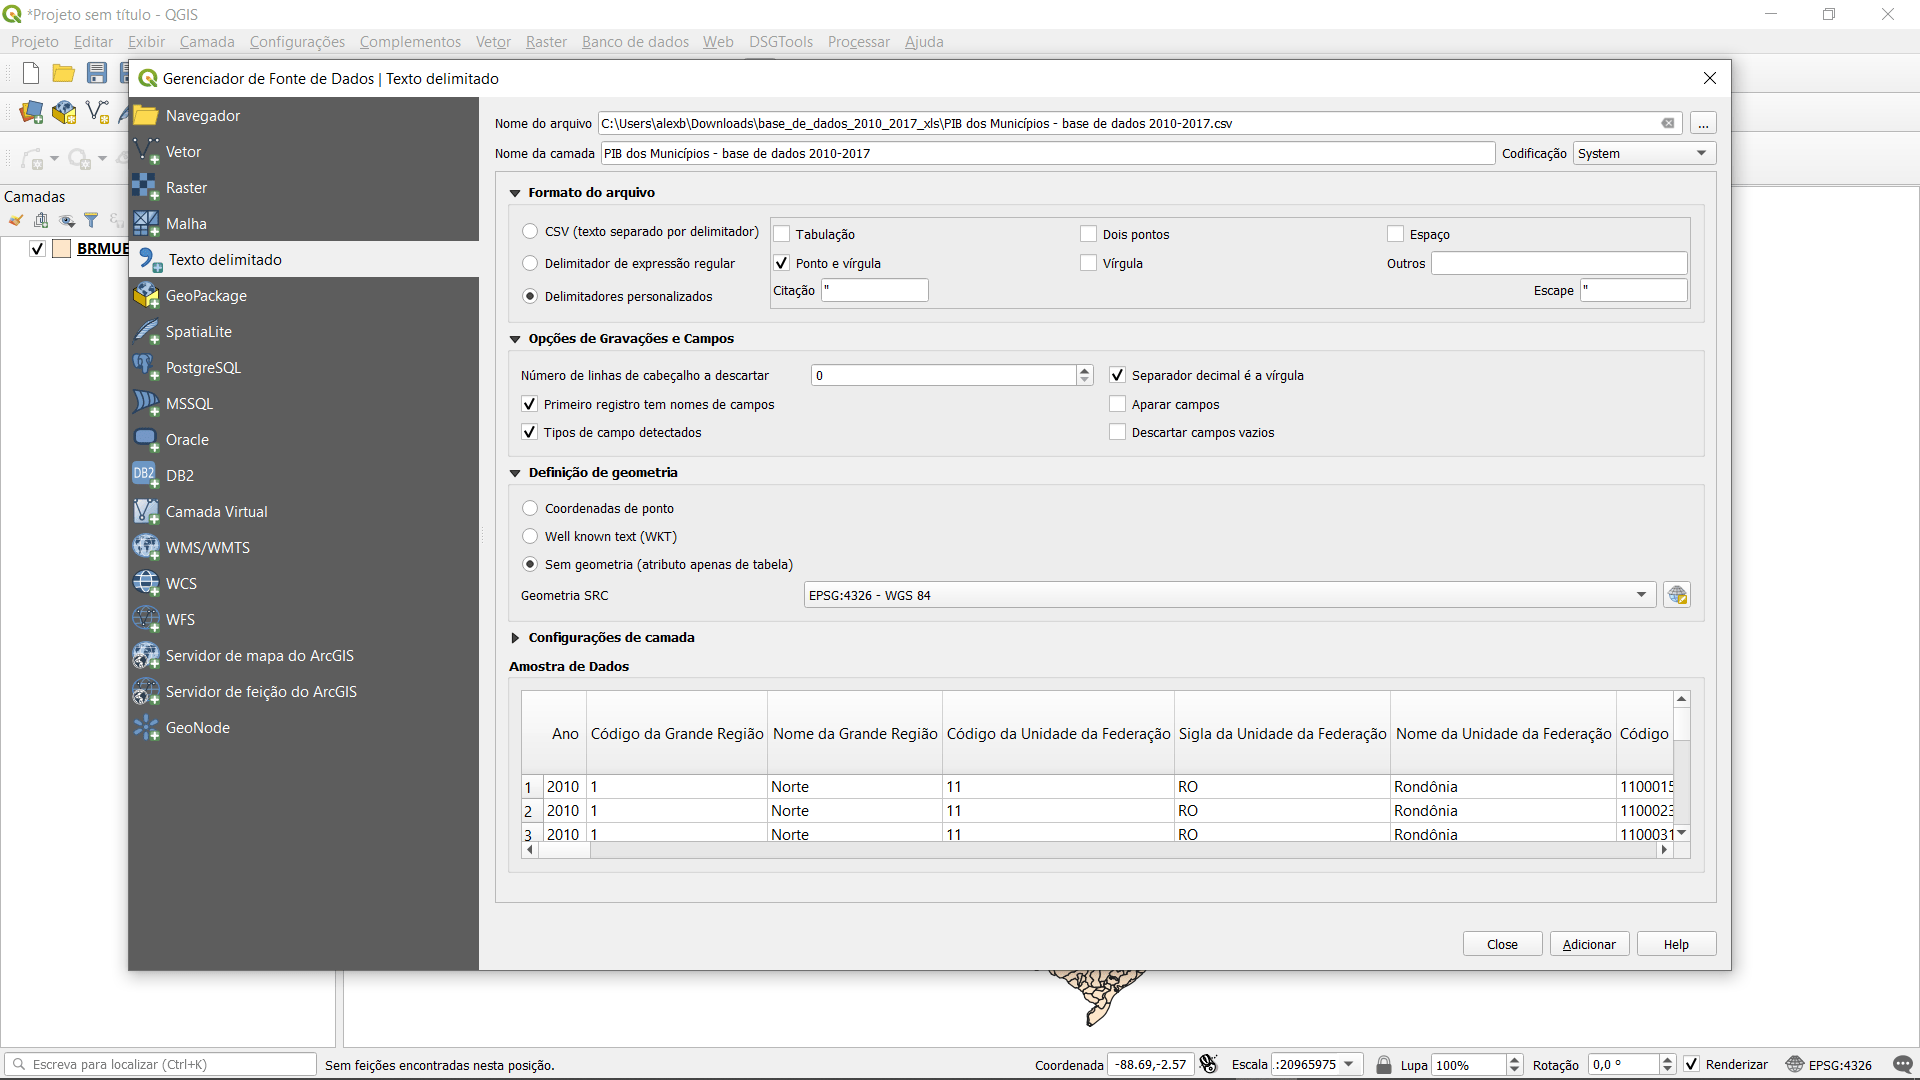
Task: Open the SpatiaLite source panel
Action: coord(198,332)
